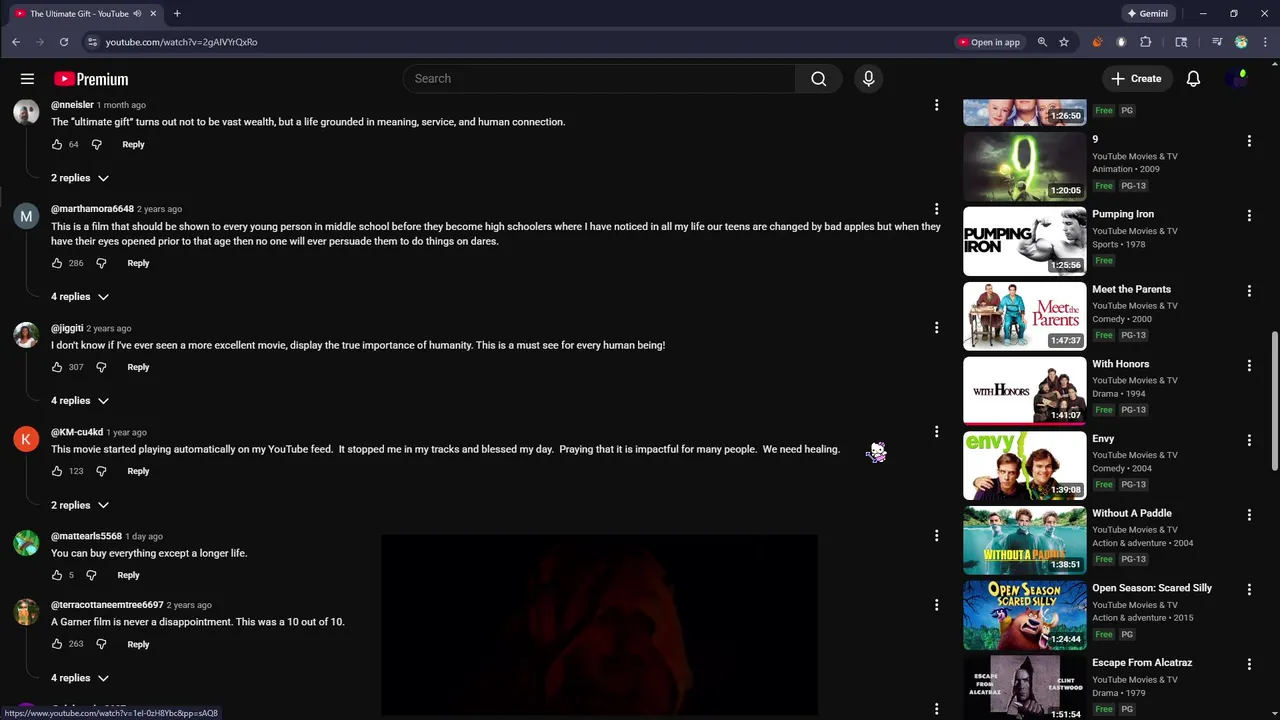Open options for Open Season: Scared Silly
Viewport: 1280px width, 720px height.
point(1249,590)
